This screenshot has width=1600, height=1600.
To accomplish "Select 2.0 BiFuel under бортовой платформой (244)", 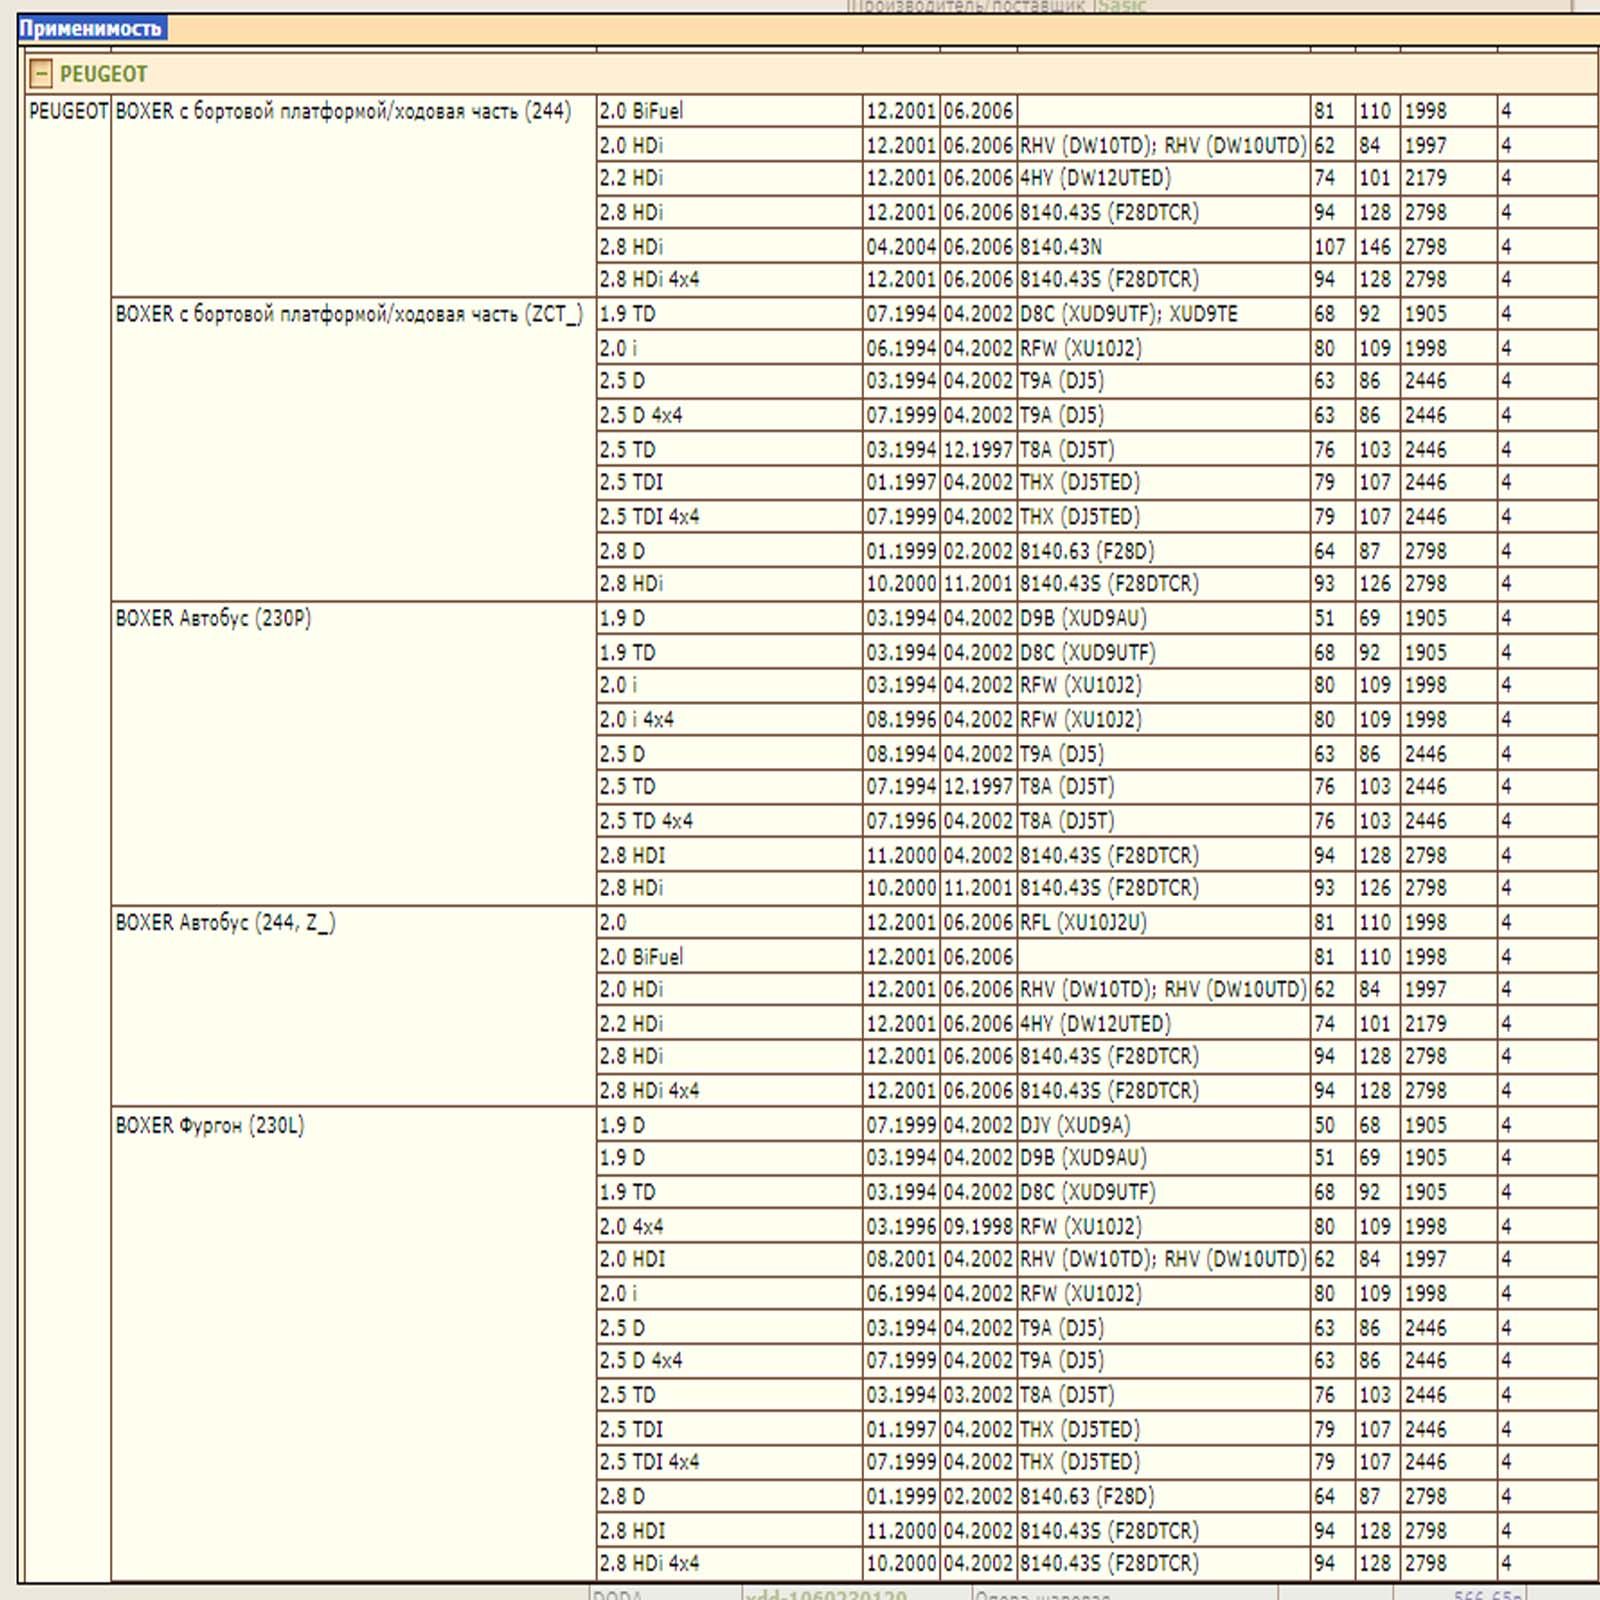I will tap(729, 111).
